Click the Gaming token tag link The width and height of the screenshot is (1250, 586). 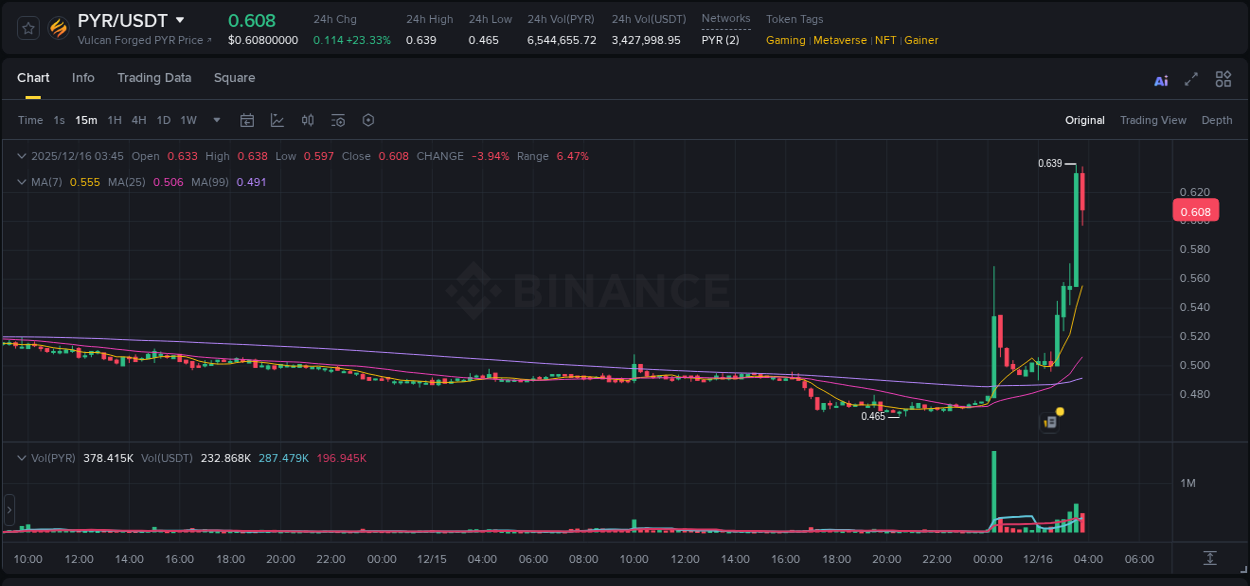[x=785, y=40]
